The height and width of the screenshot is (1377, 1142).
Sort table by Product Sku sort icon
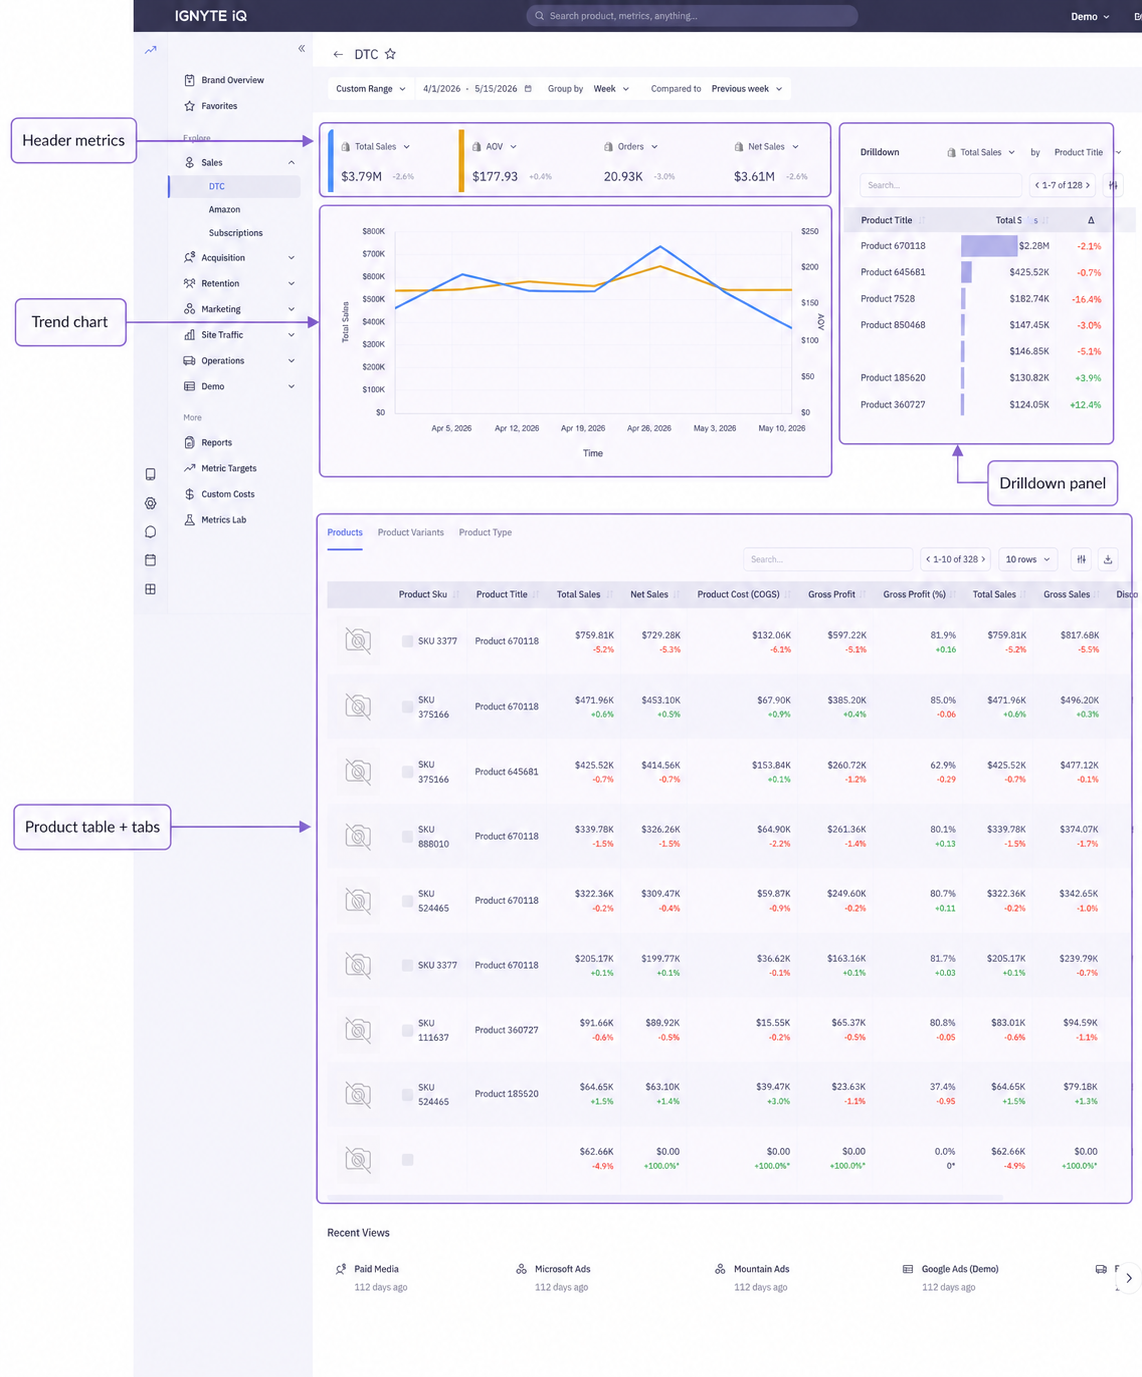(456, 595)
